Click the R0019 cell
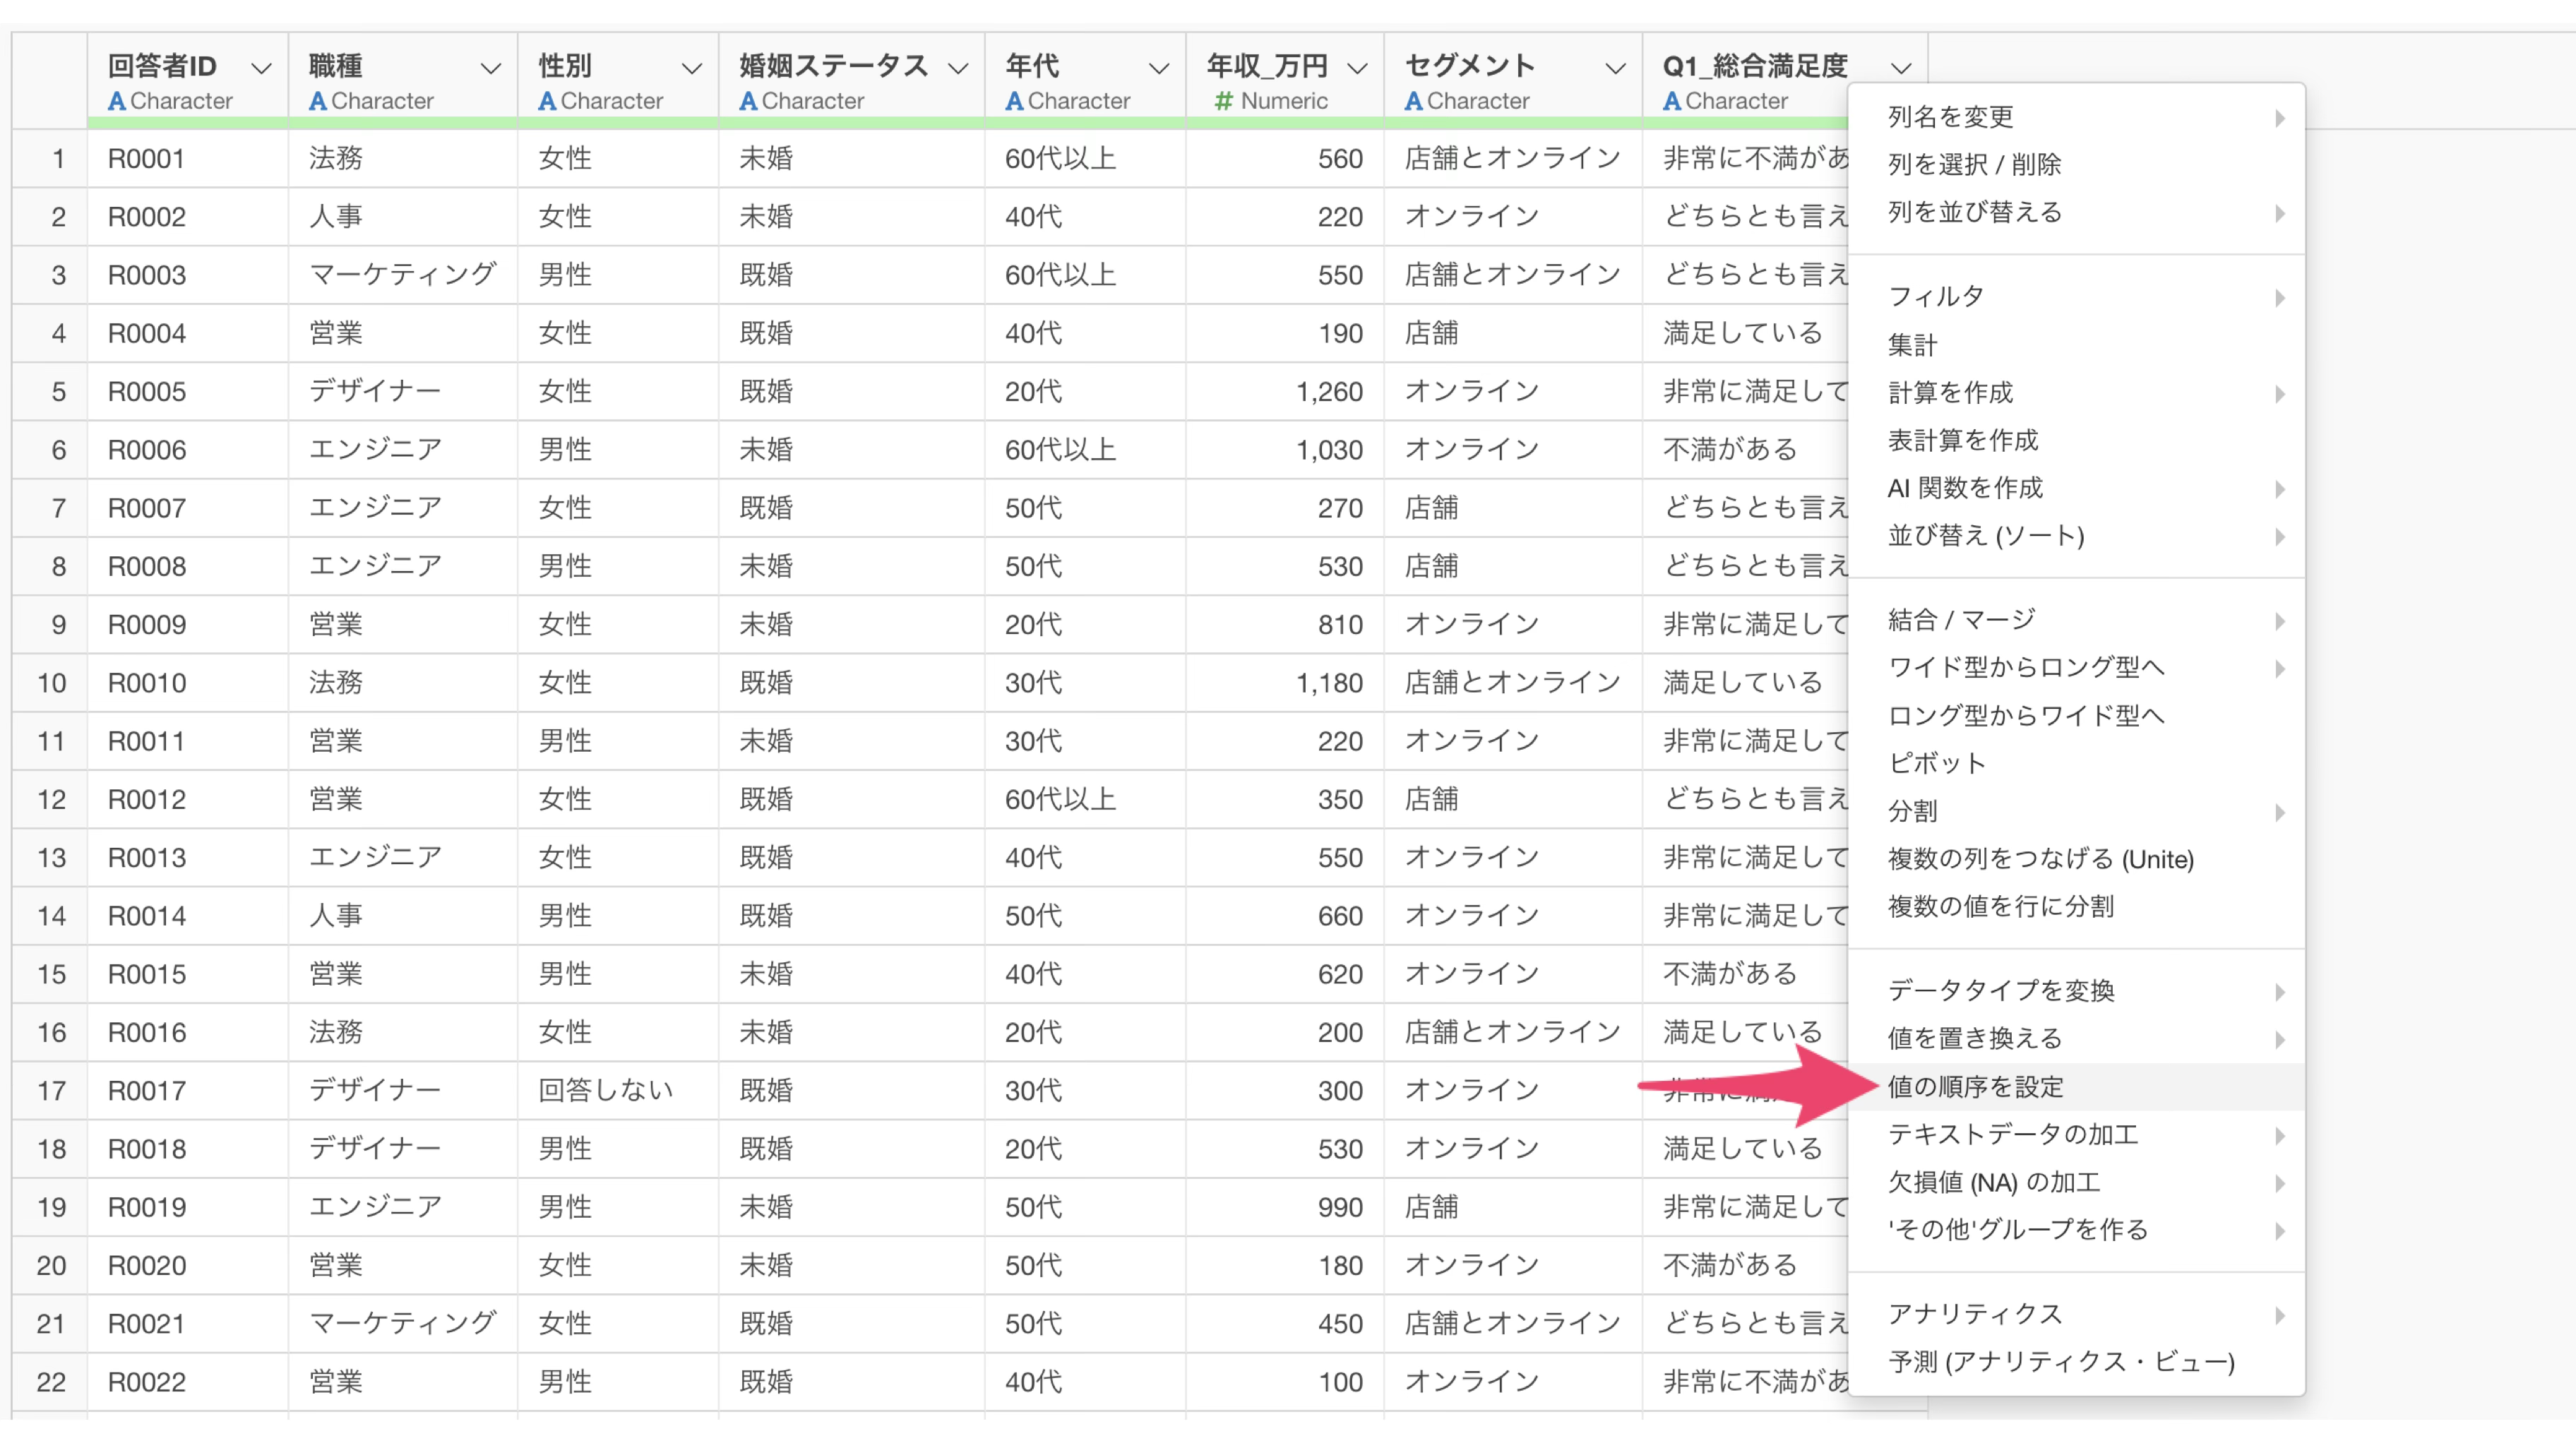 [188, 1207]
